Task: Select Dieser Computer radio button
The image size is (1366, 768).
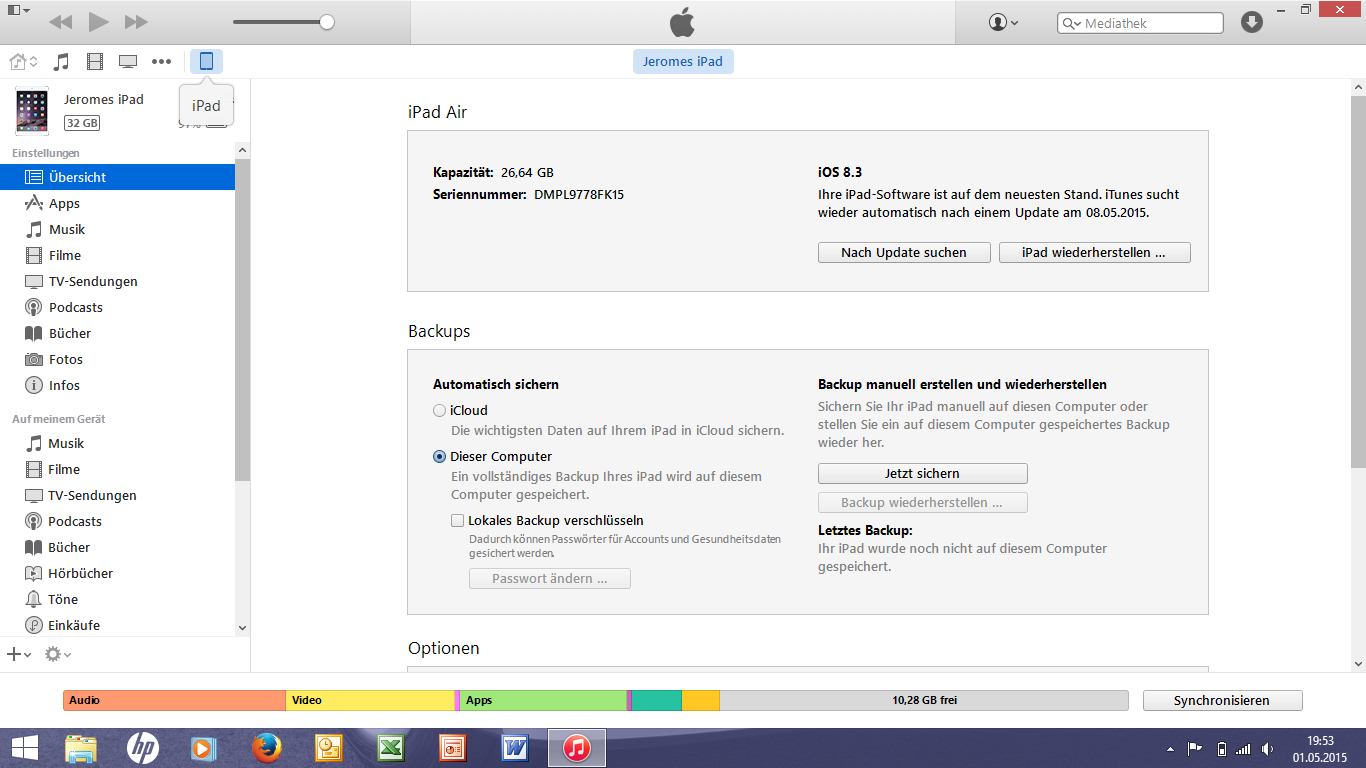Action: (x=439, y=456)
